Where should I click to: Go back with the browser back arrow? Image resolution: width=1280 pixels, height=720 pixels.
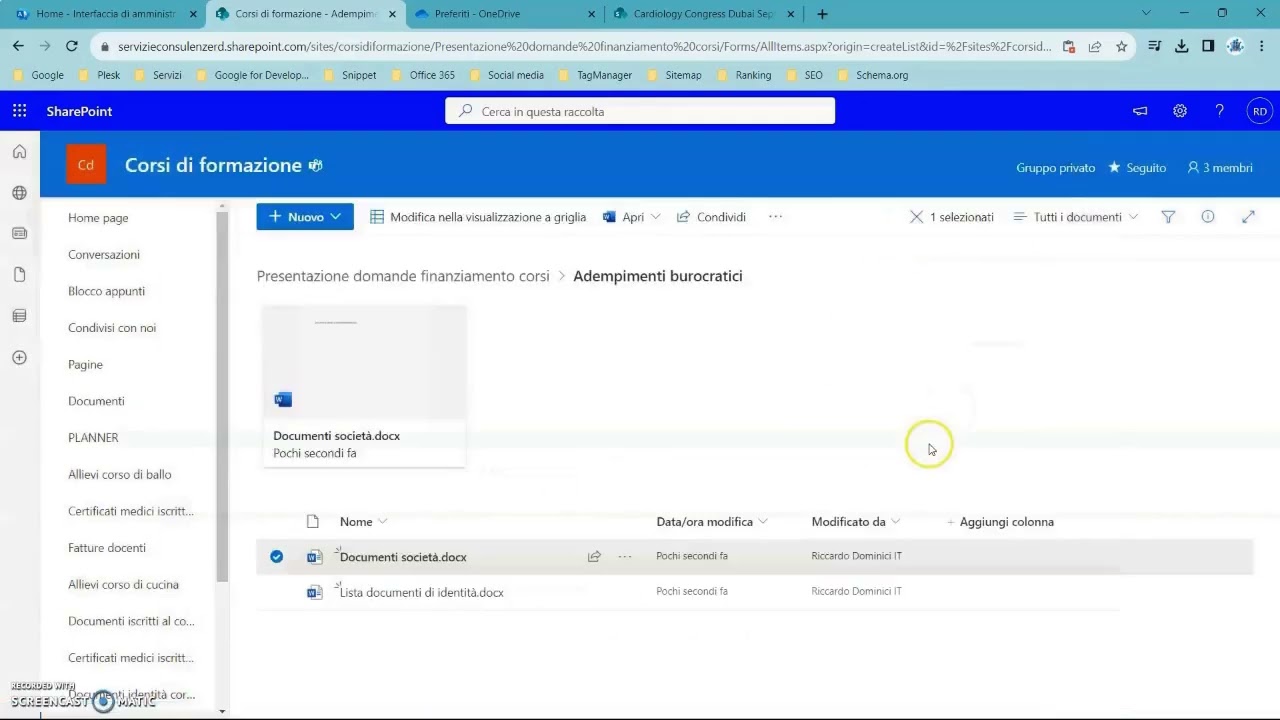coord(18,46)
